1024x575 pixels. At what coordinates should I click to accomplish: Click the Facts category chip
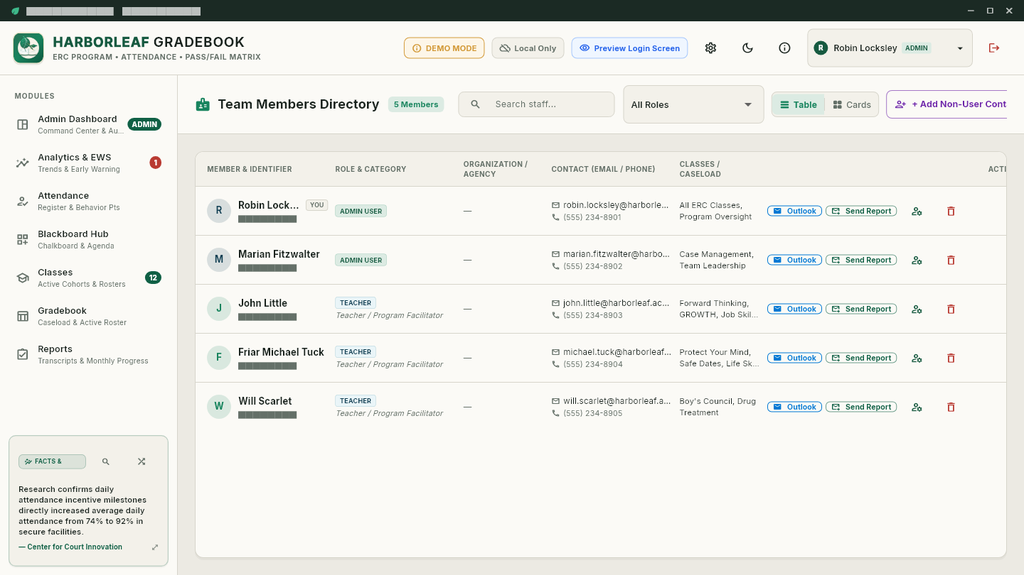tap(52, 461)
